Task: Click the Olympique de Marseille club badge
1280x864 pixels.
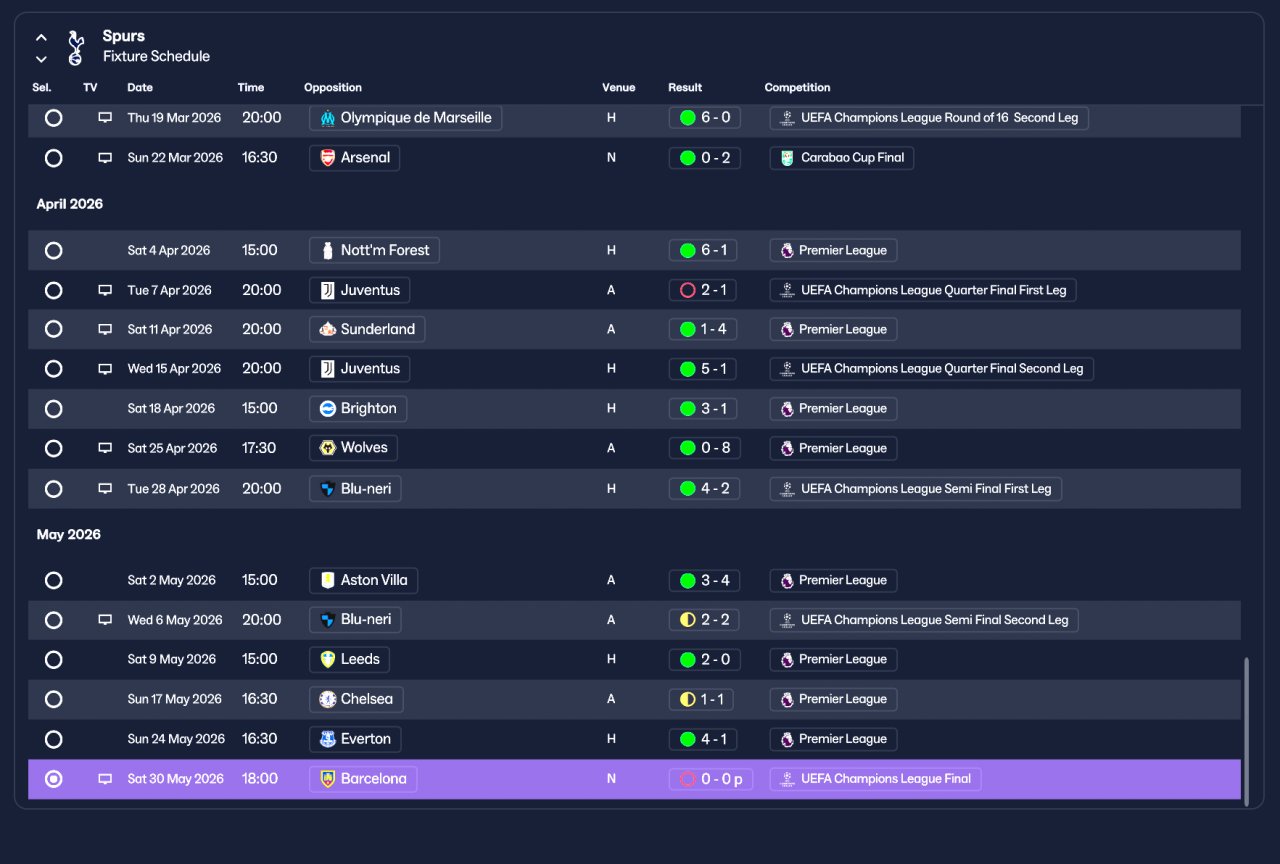Action: click(327, 118)
